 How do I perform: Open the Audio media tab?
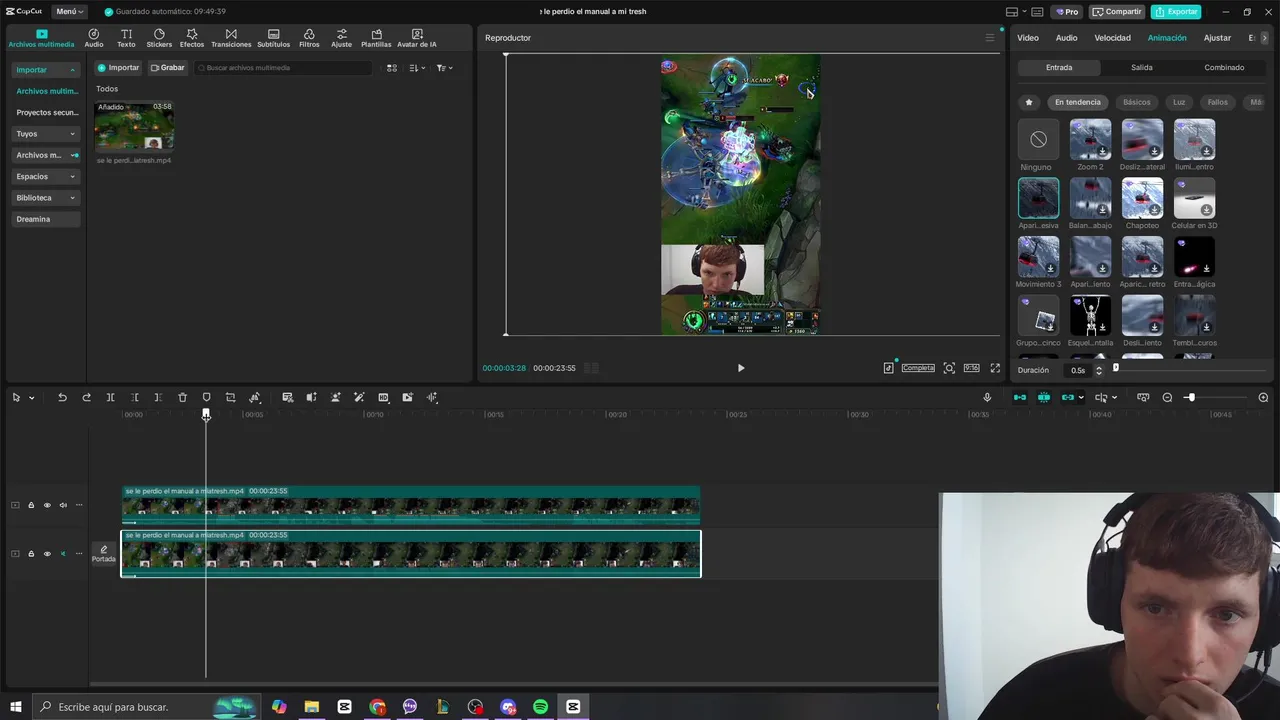tap(94, 38)
